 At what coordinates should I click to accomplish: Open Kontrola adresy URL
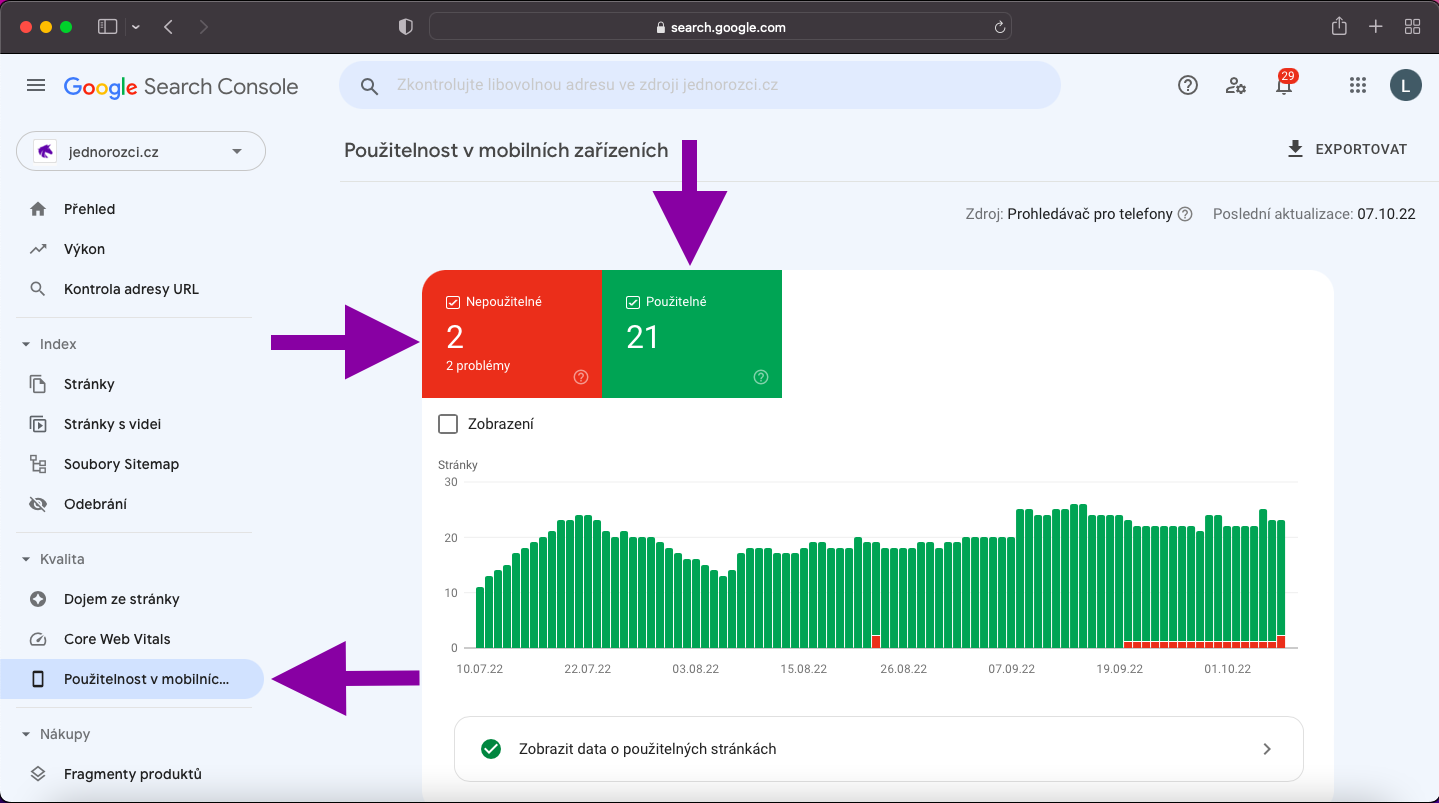[x=131, y=289]
